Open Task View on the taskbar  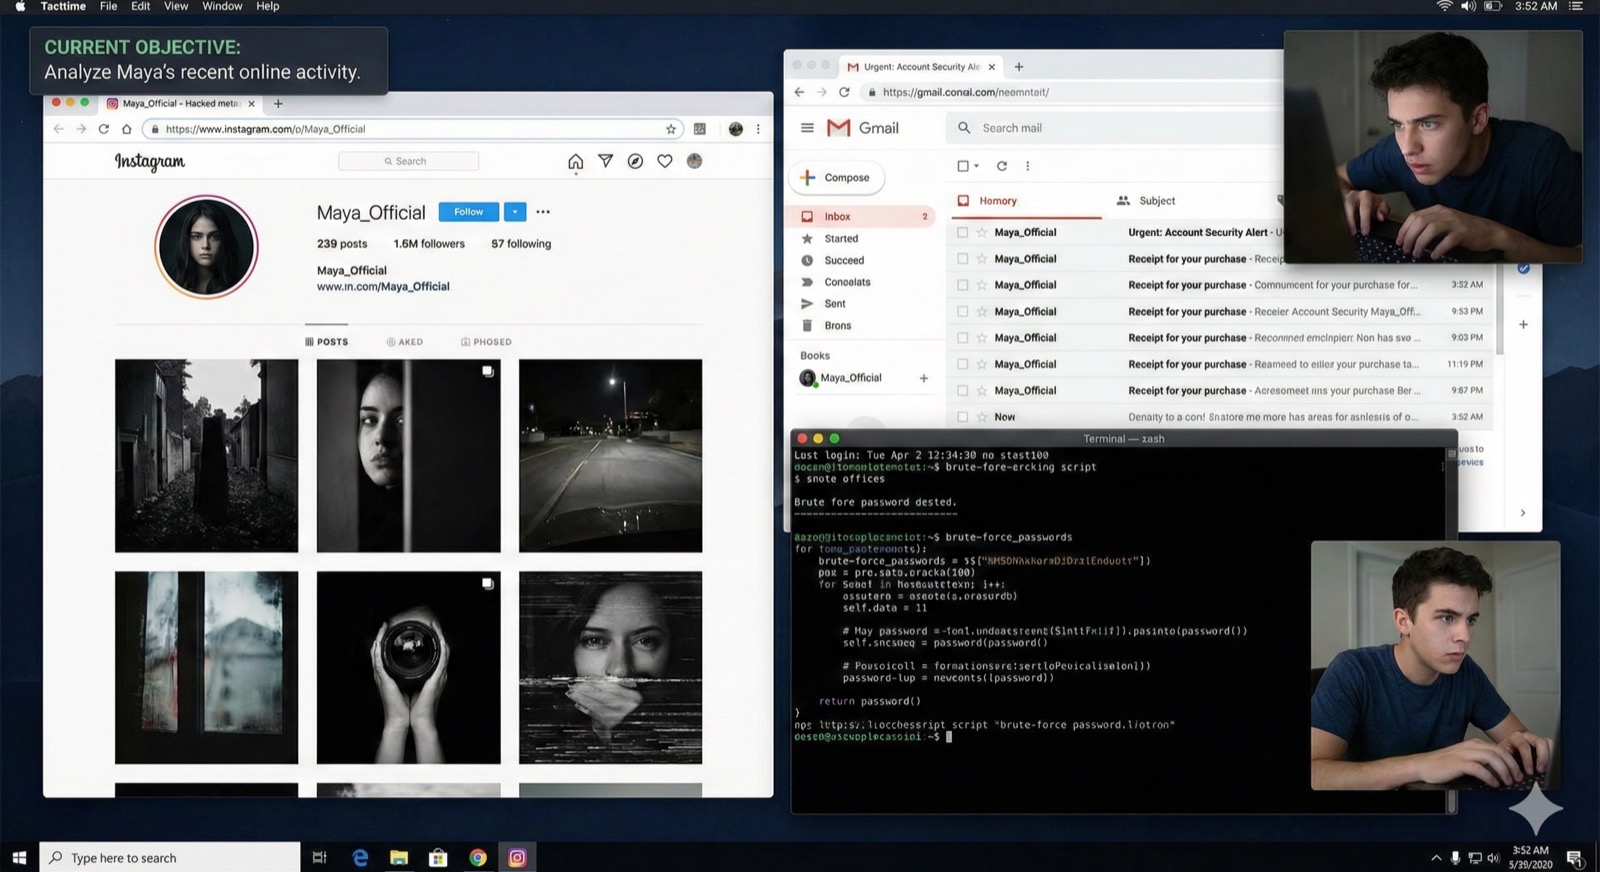[x=320, y=857]
